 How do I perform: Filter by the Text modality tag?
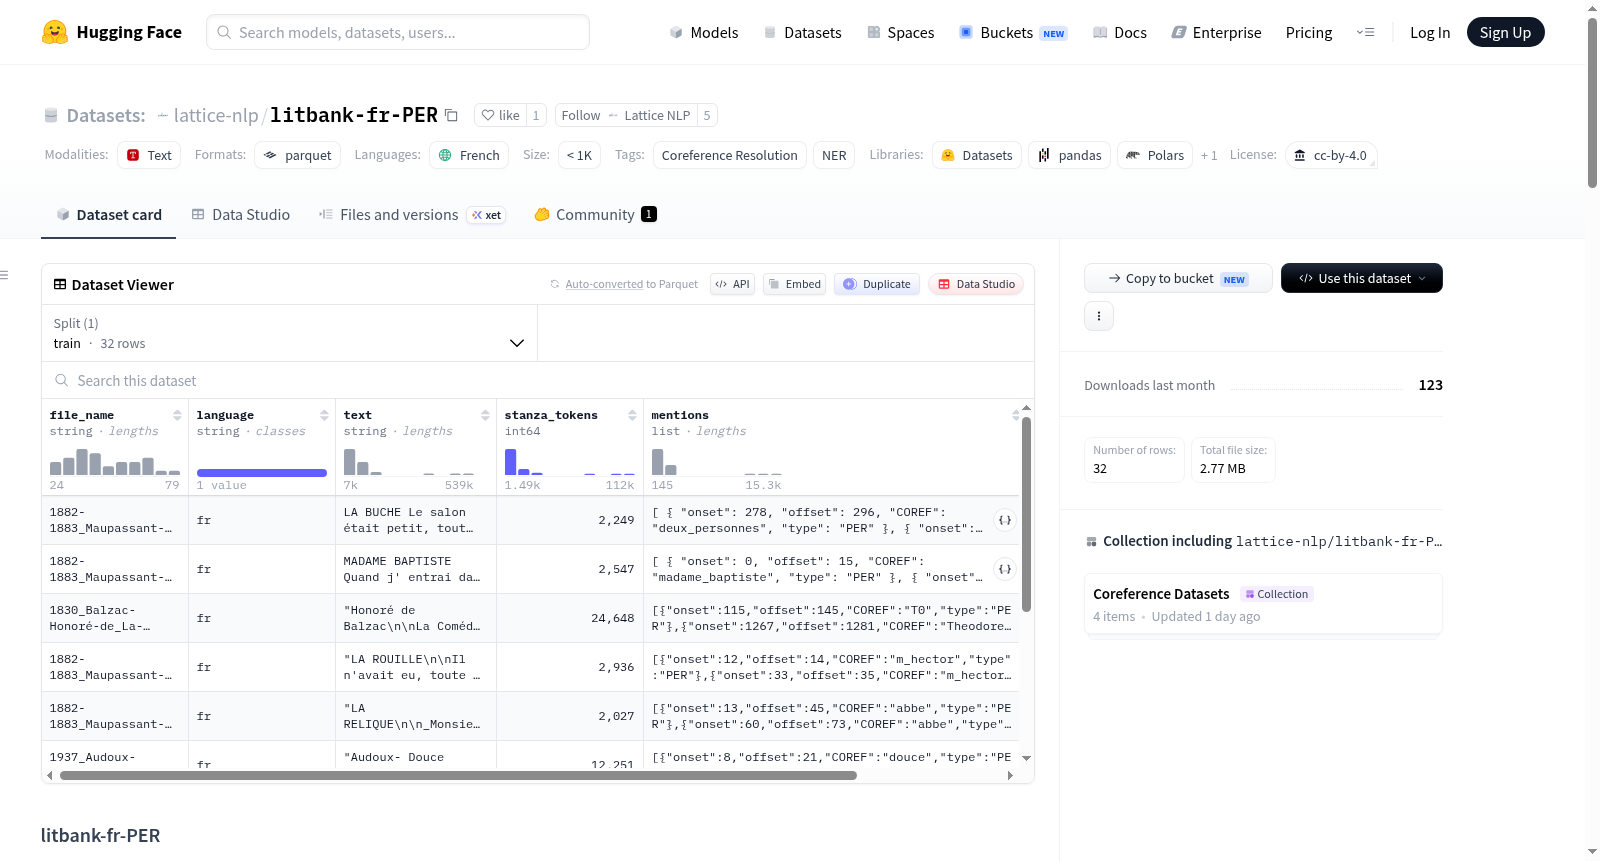coord(149,155)
